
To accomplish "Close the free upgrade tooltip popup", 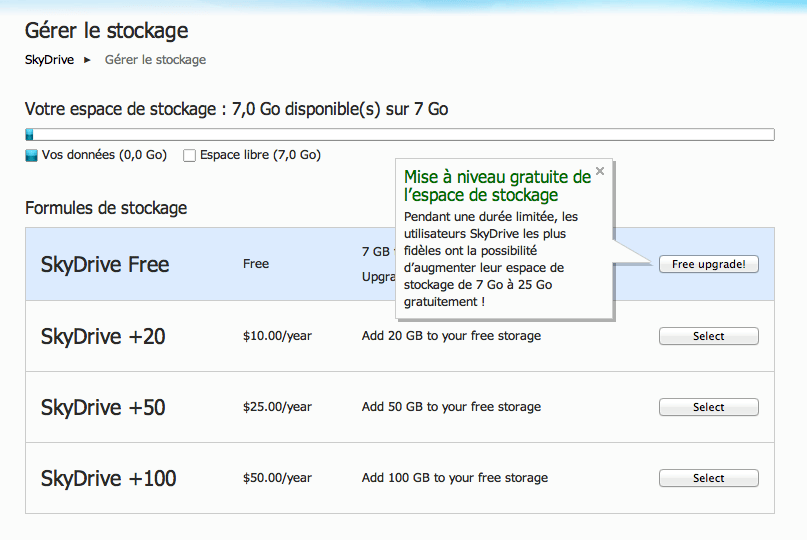I will click(600, 171).
